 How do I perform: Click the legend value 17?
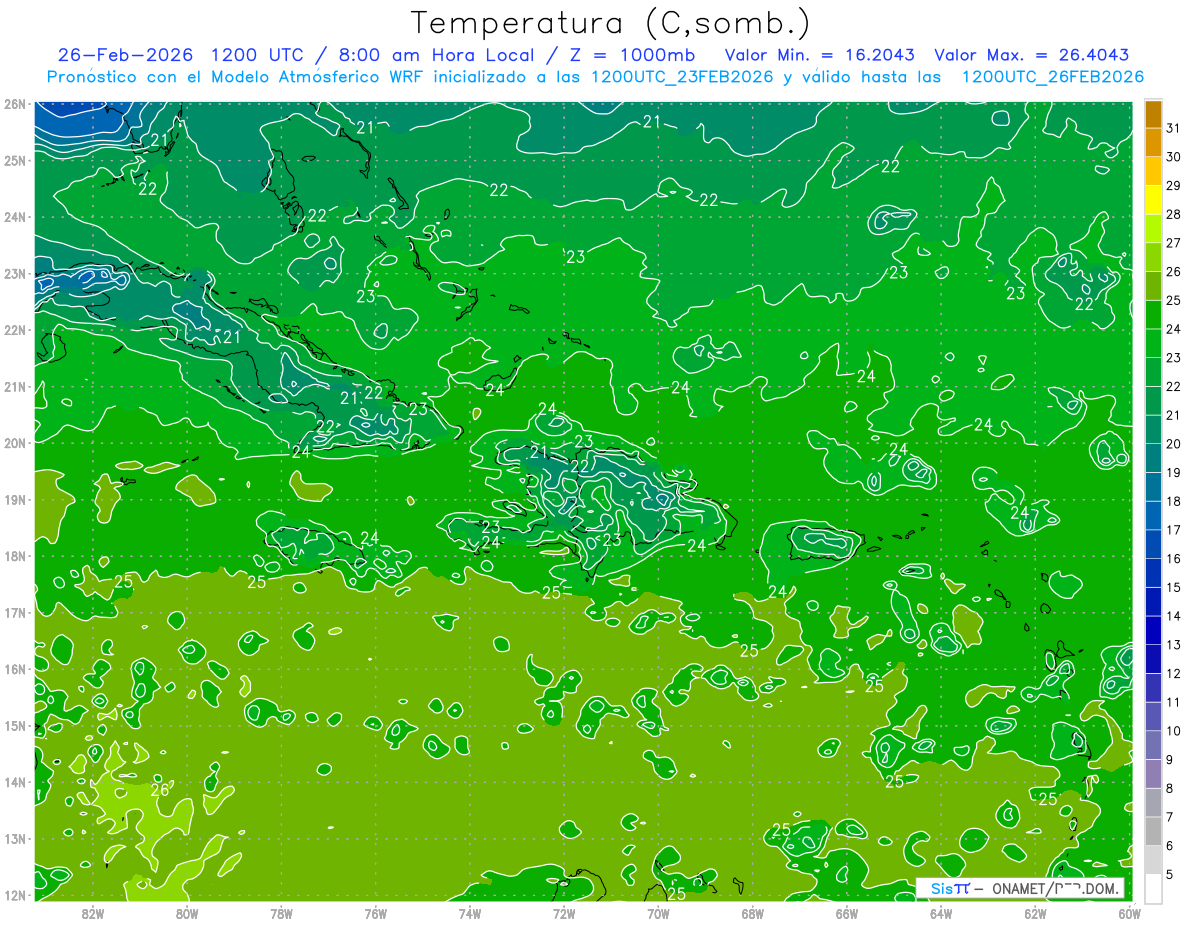1173,530
